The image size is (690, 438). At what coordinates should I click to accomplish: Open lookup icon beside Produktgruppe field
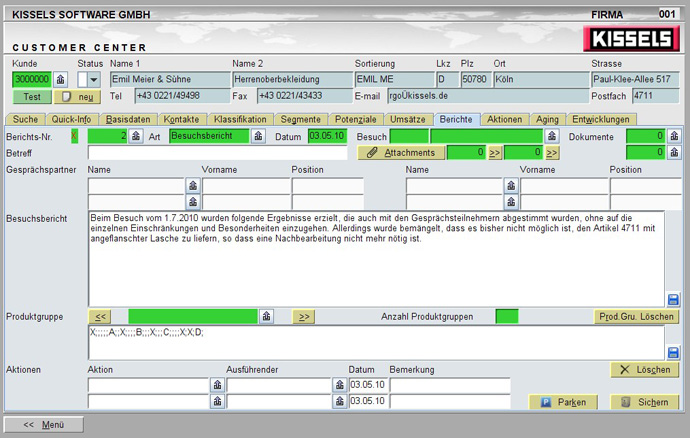click(266, 317)
